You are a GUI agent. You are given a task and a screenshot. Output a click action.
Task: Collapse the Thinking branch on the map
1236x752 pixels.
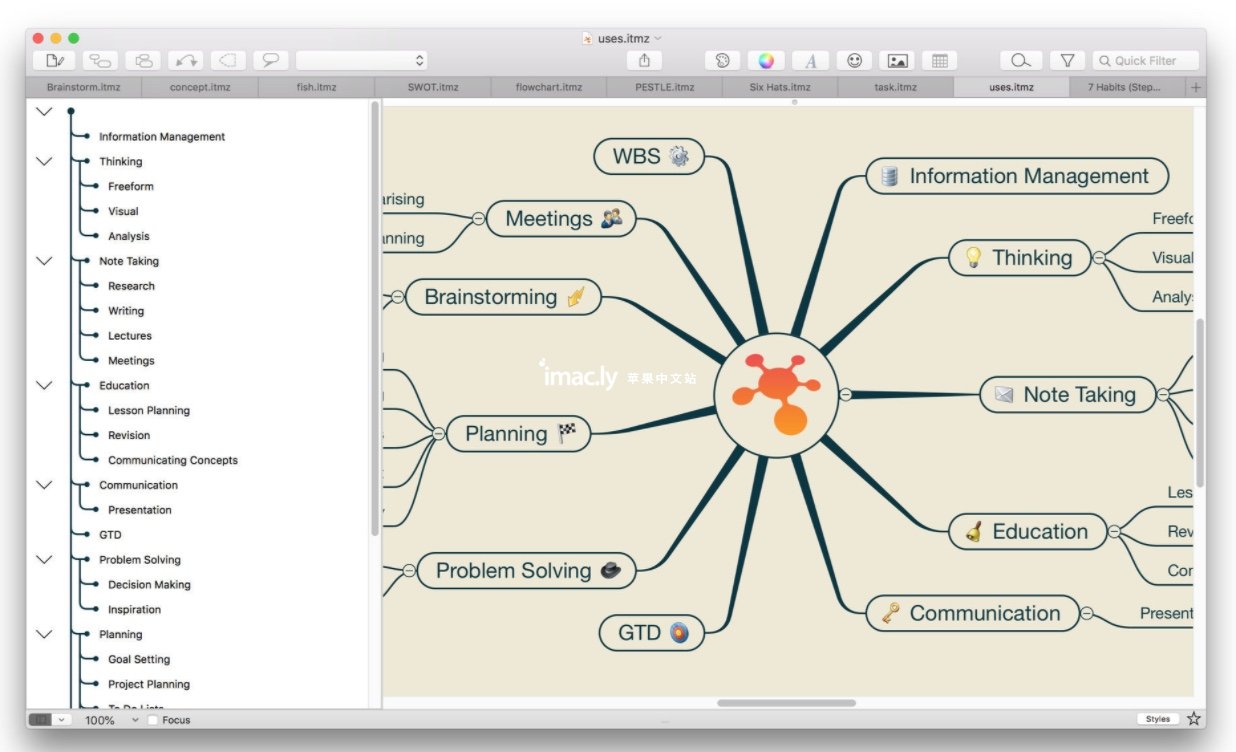tap(1099, 258)
